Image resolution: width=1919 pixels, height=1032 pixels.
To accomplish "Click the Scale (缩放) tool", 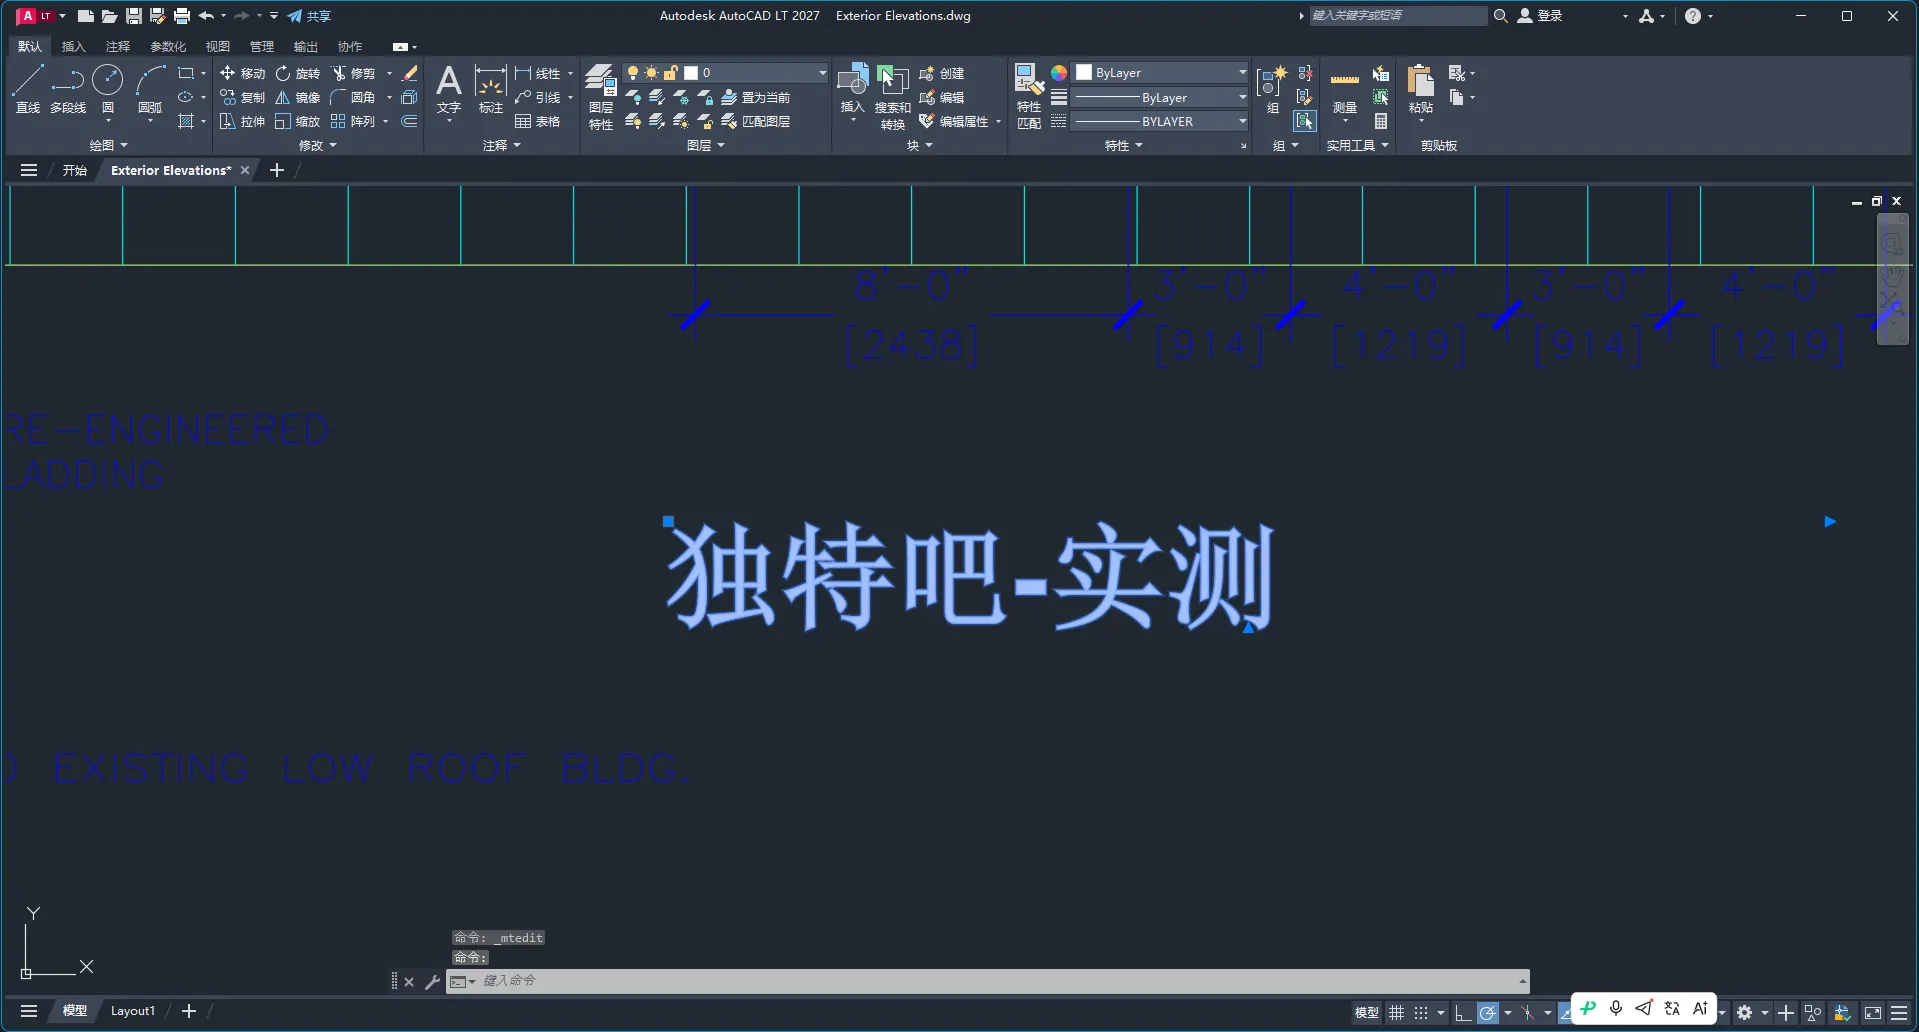I will click(x=297, y=121).
